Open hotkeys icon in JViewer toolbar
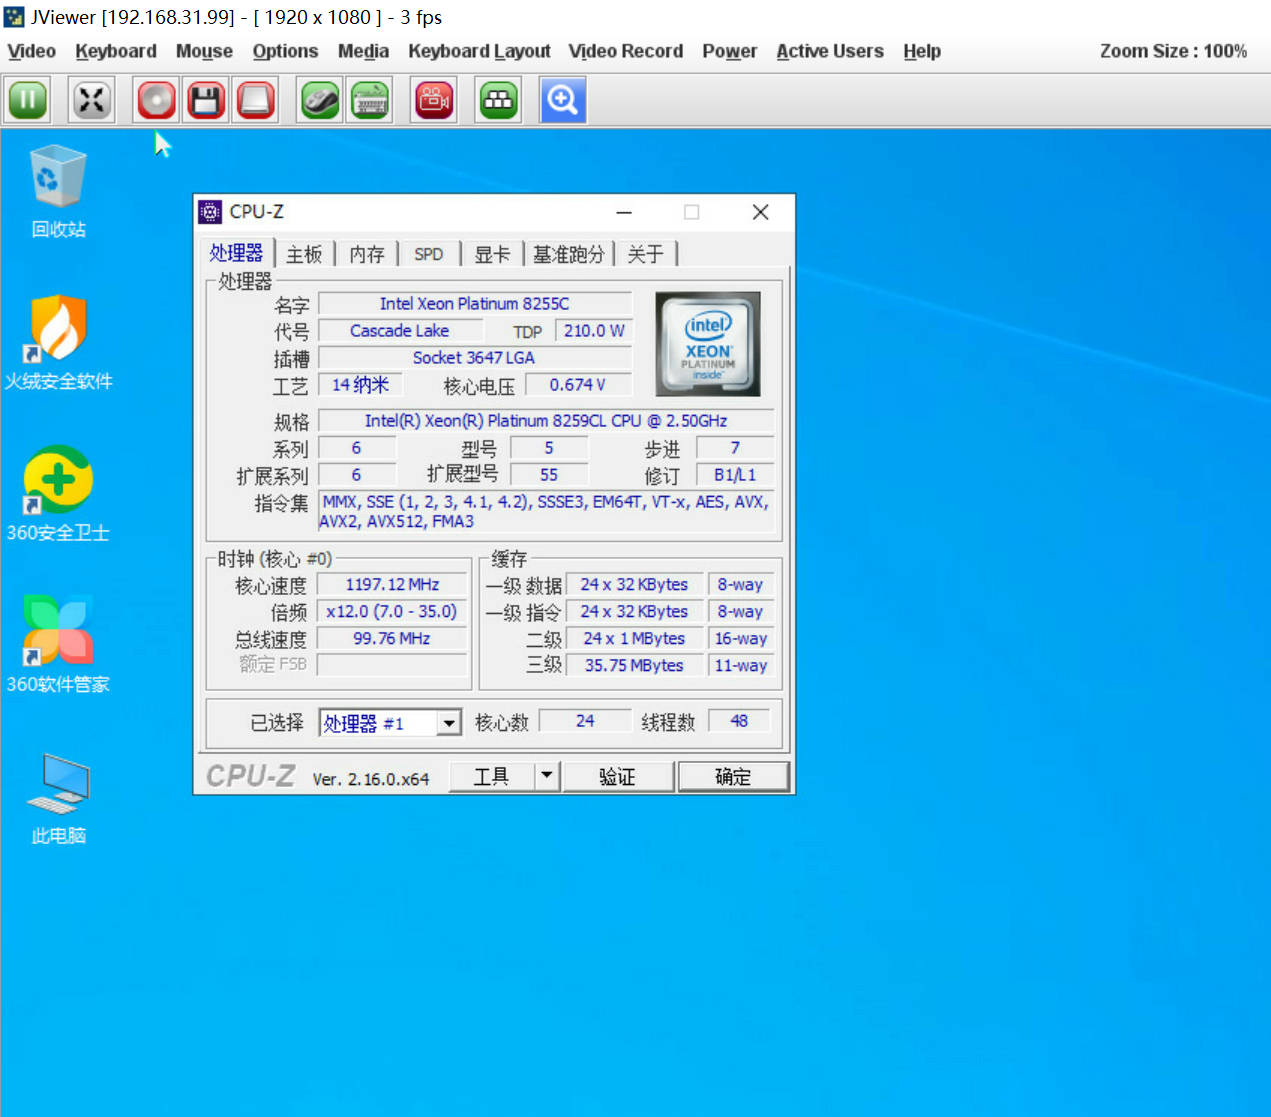Viewport: 1271px width, 1117px height. point(499,100)
